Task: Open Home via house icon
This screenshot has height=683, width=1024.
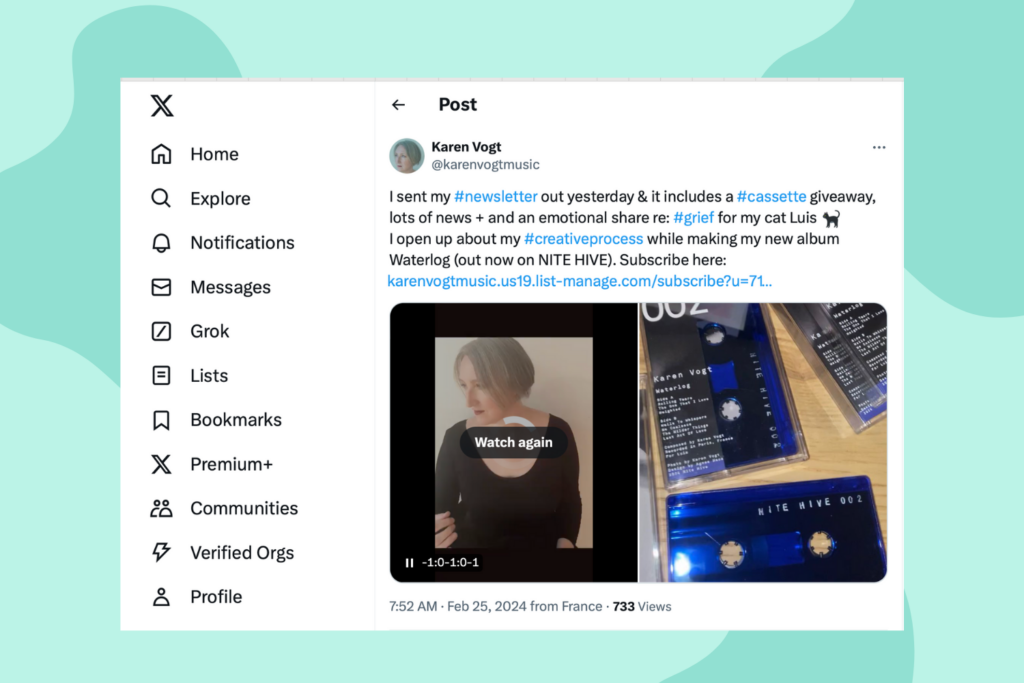Action: (161, 154)
